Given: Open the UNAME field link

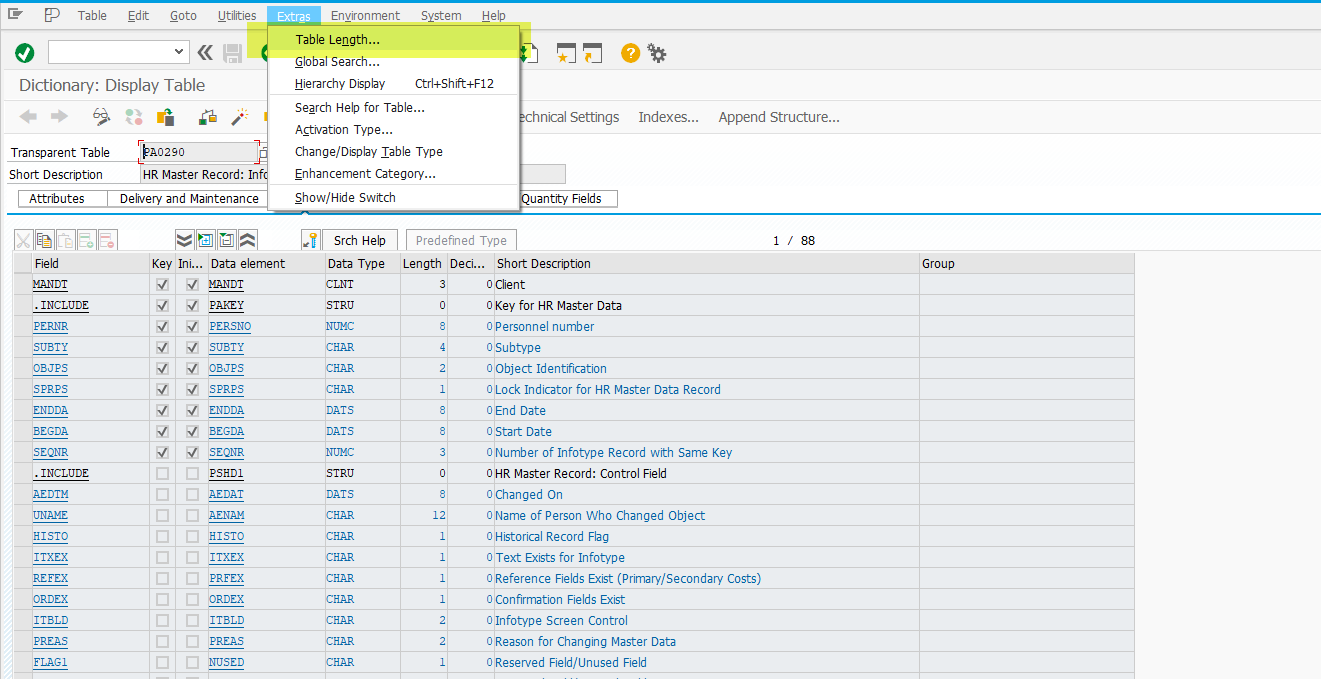Looking at the screenshot, I should tap(50, 516).
